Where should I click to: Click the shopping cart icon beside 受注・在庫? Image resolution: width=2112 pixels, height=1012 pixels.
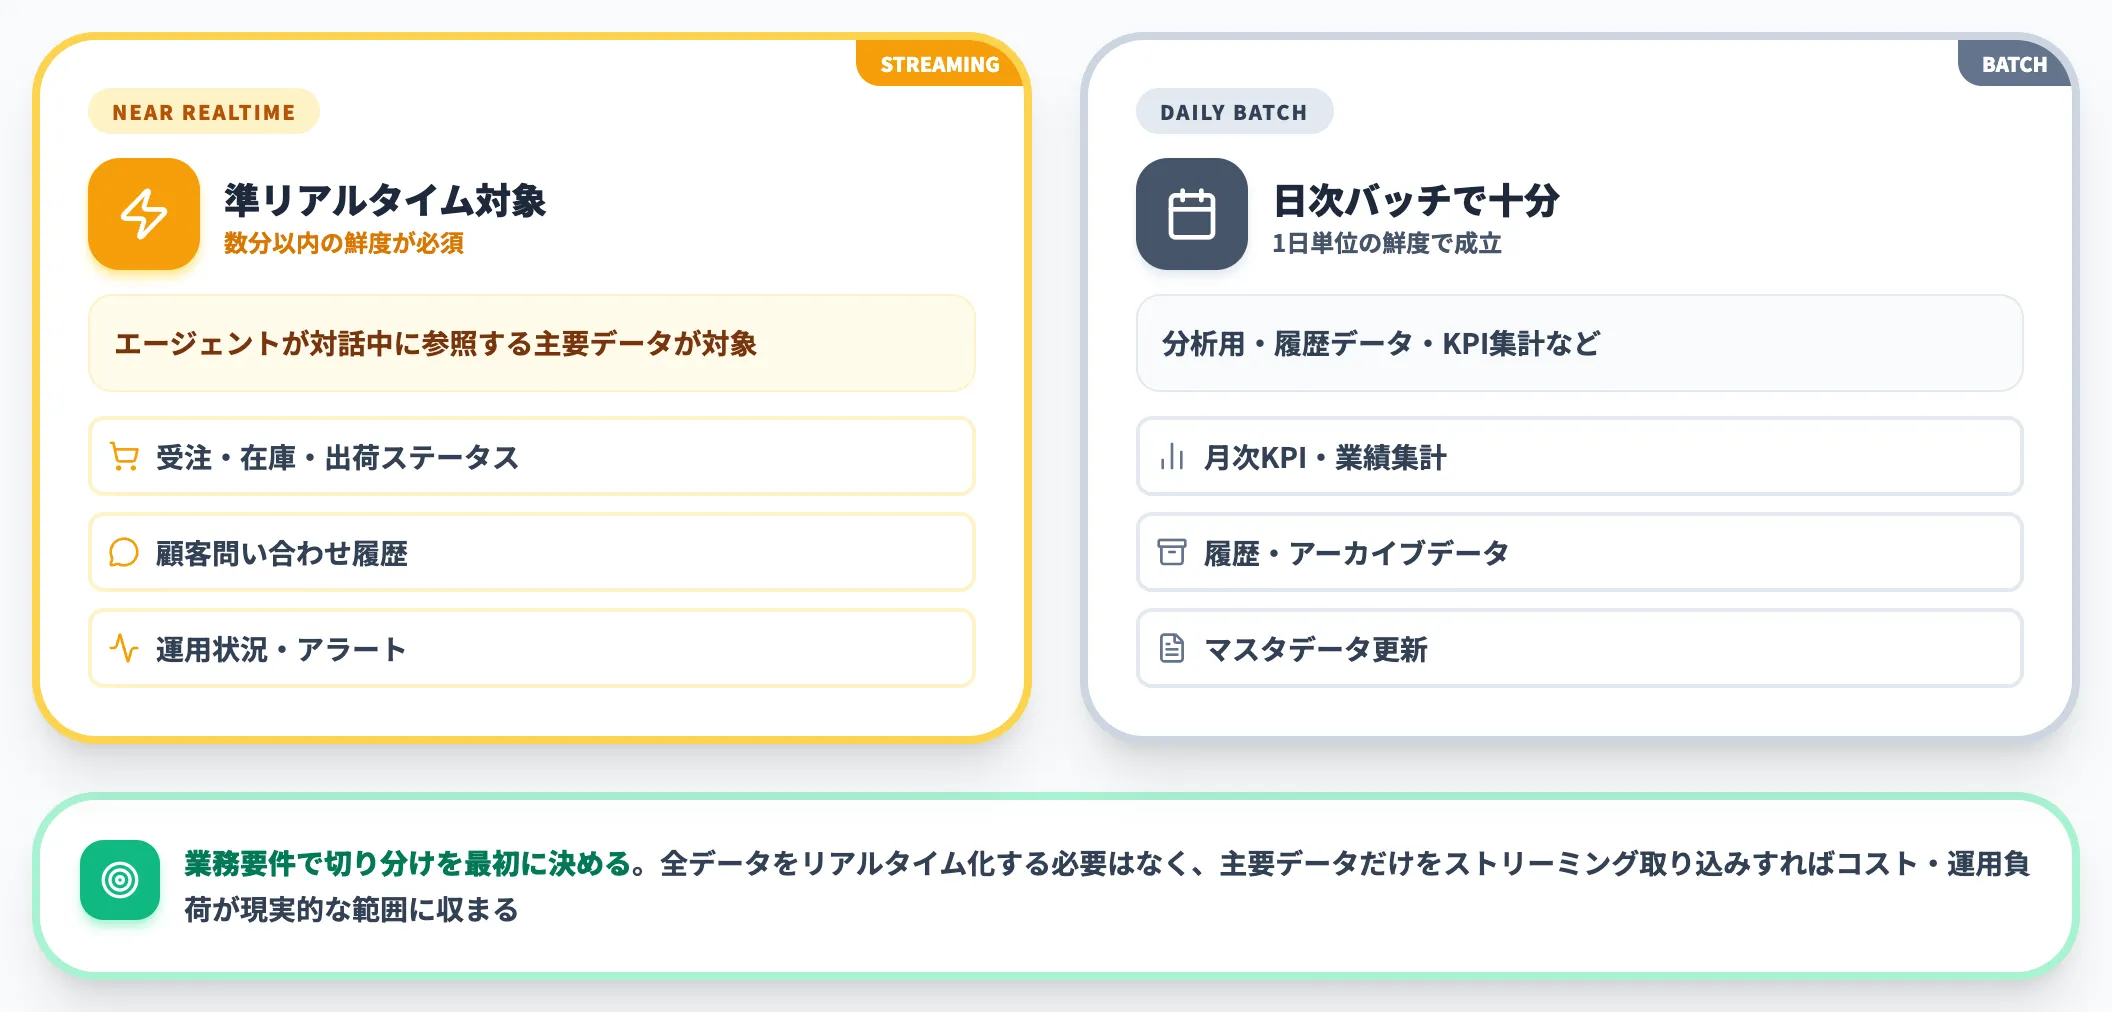(124, 457)
